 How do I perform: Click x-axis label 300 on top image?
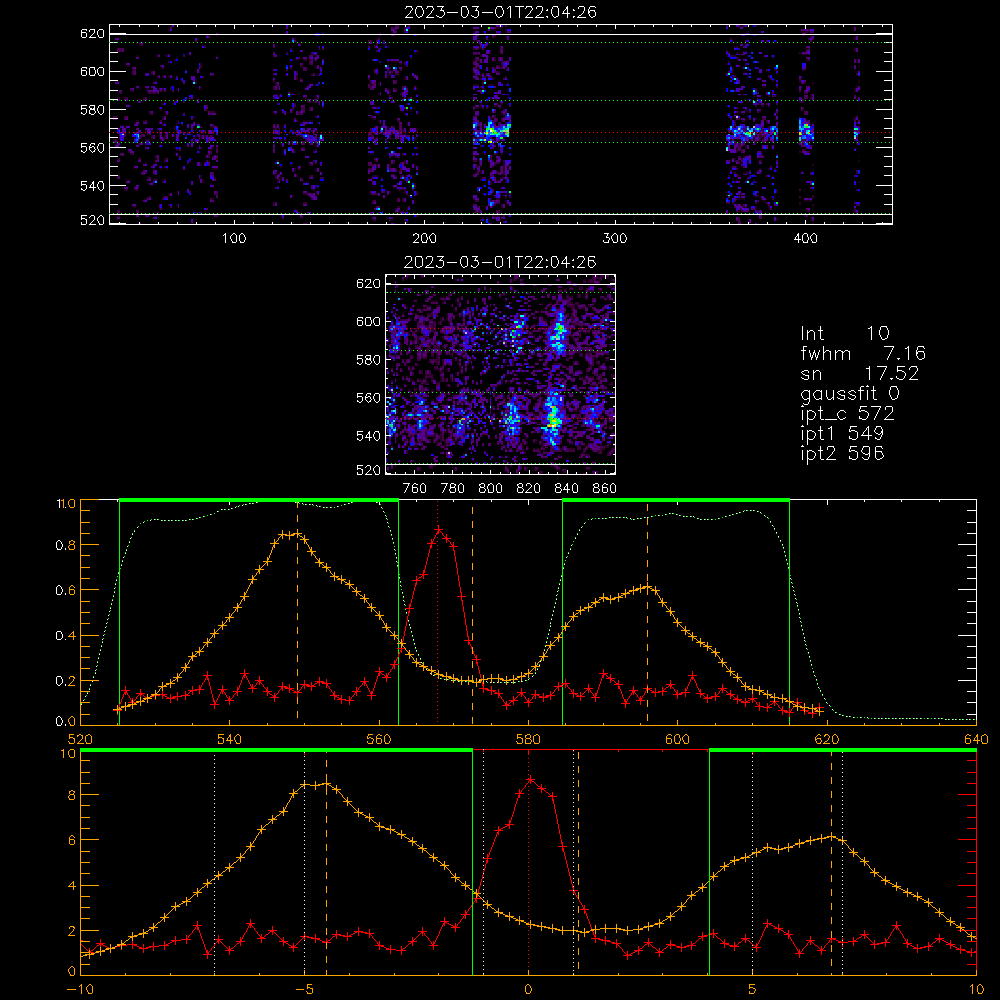click(x=615, y=239)
